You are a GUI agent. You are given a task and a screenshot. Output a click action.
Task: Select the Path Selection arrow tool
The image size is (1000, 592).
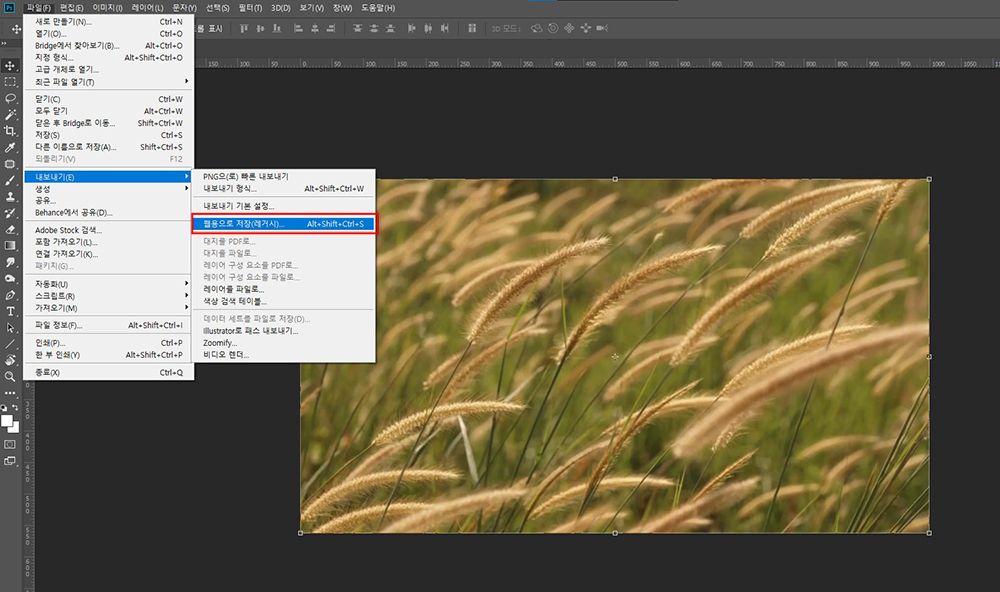[x=10, y=328]
